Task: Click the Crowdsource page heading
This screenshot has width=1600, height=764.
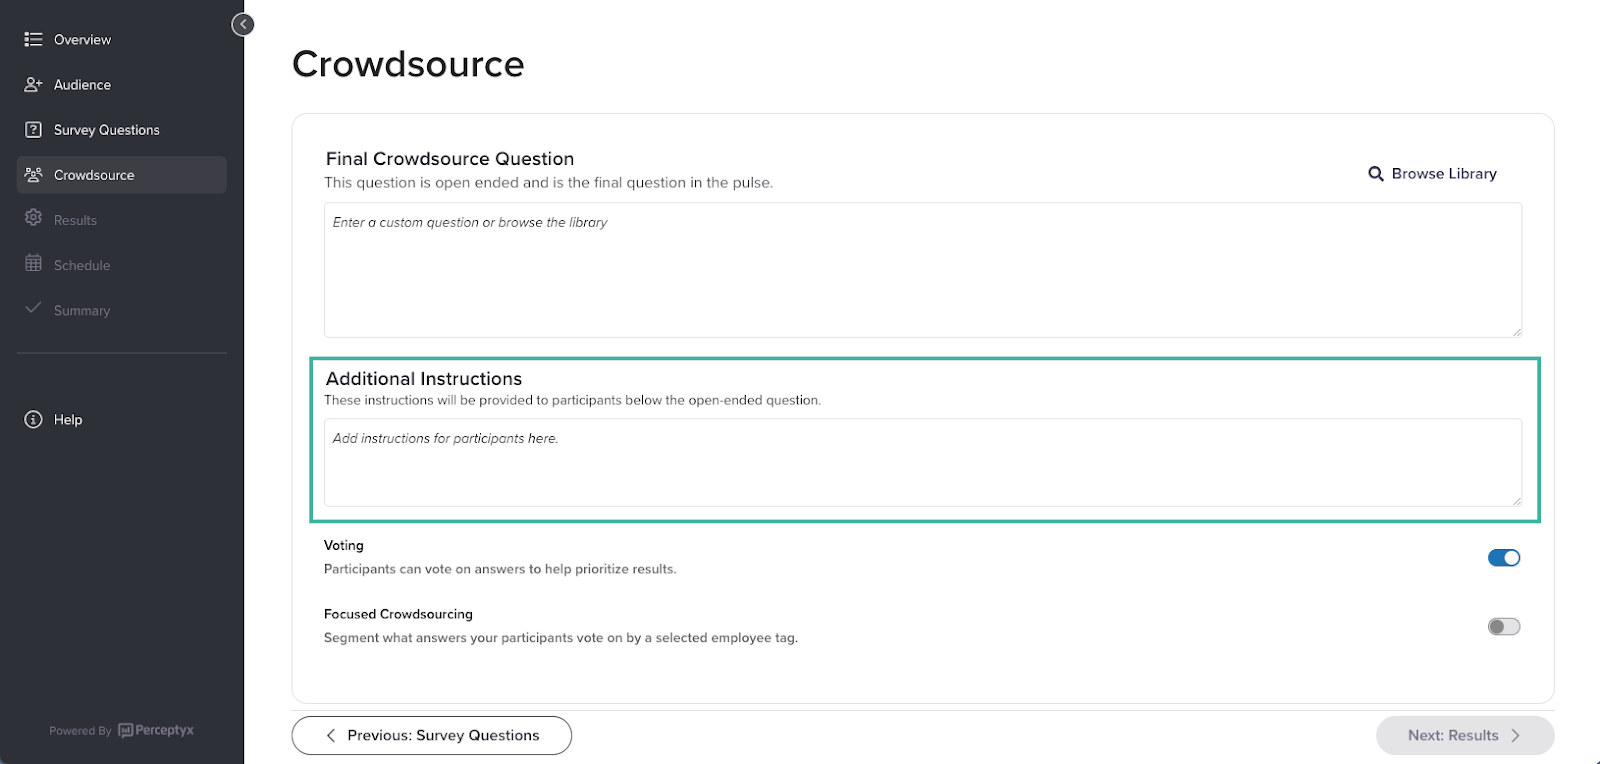Action: 408,64
